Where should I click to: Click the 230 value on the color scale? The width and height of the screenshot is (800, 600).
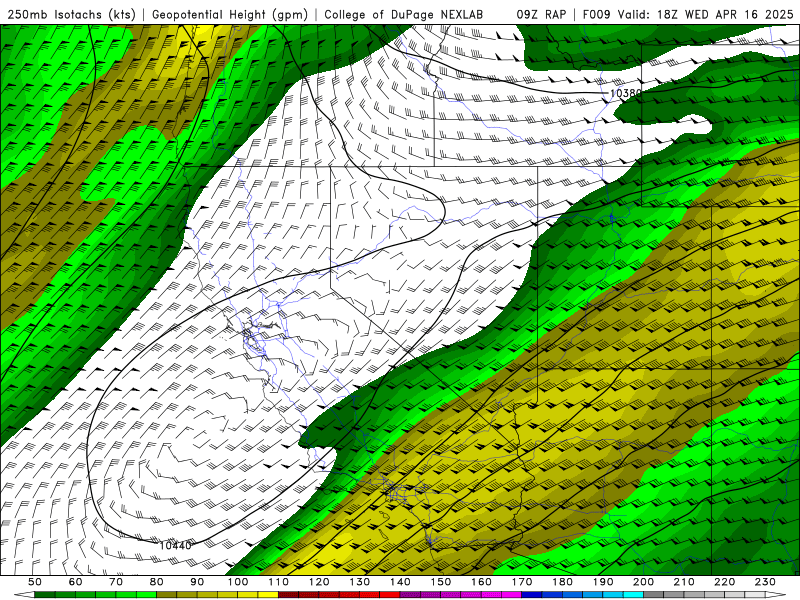coord(765,582)
